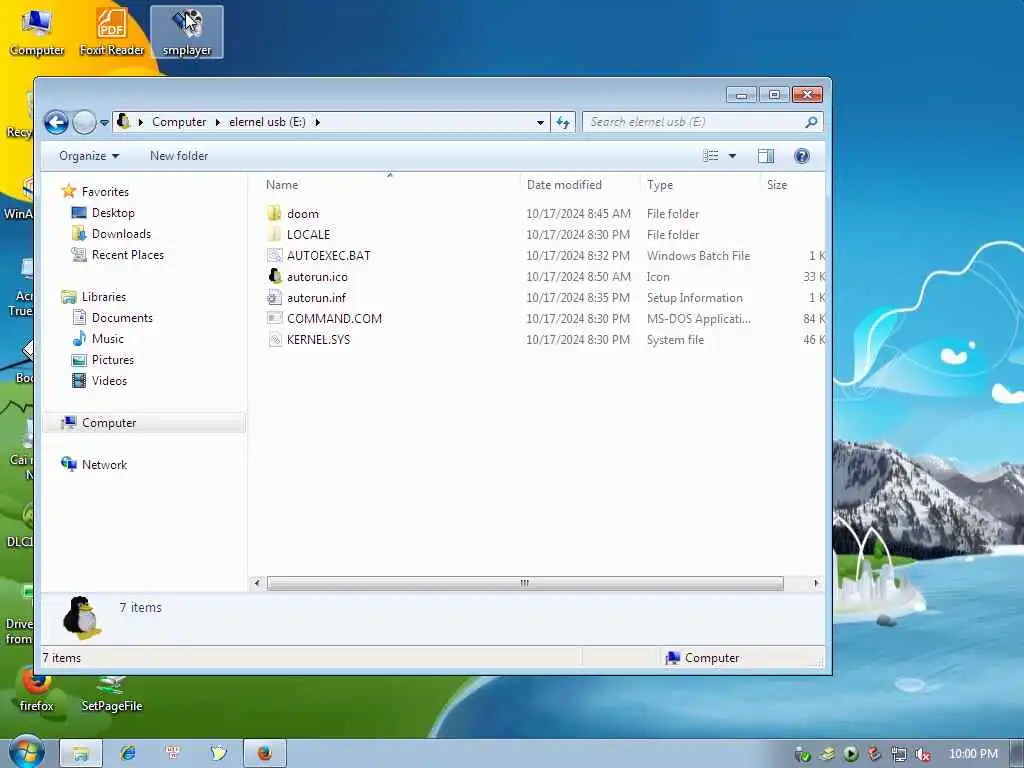Click the 'Setup Information' type cell

click(694, 297)
